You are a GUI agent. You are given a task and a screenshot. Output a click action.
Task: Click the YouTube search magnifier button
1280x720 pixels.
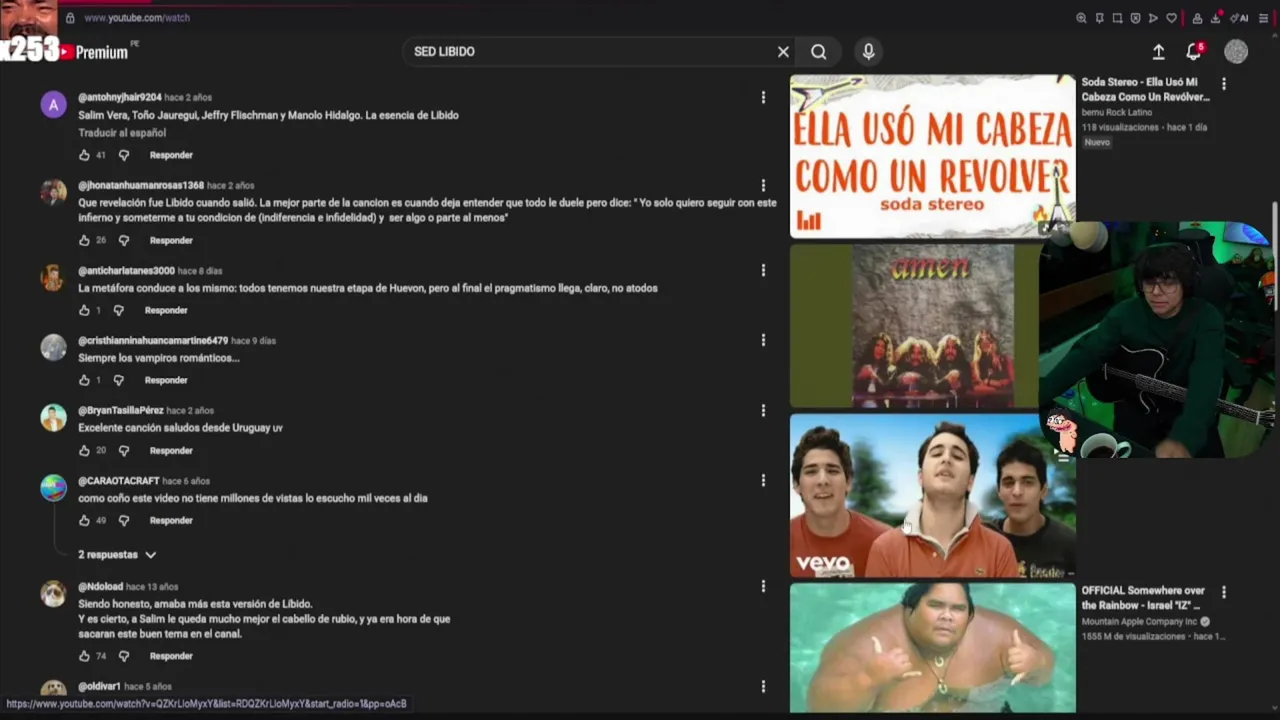point(819,52)
